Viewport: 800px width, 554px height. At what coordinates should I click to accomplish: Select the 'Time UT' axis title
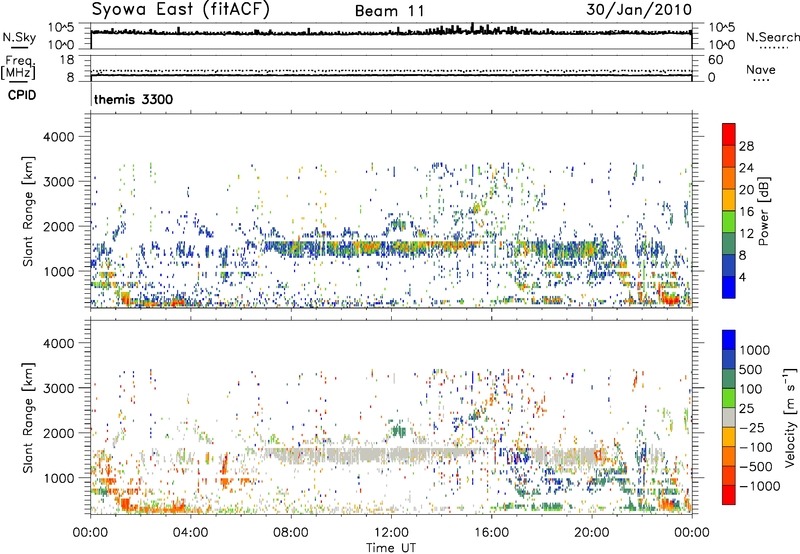pyautogui.click(x=391, y=547)
